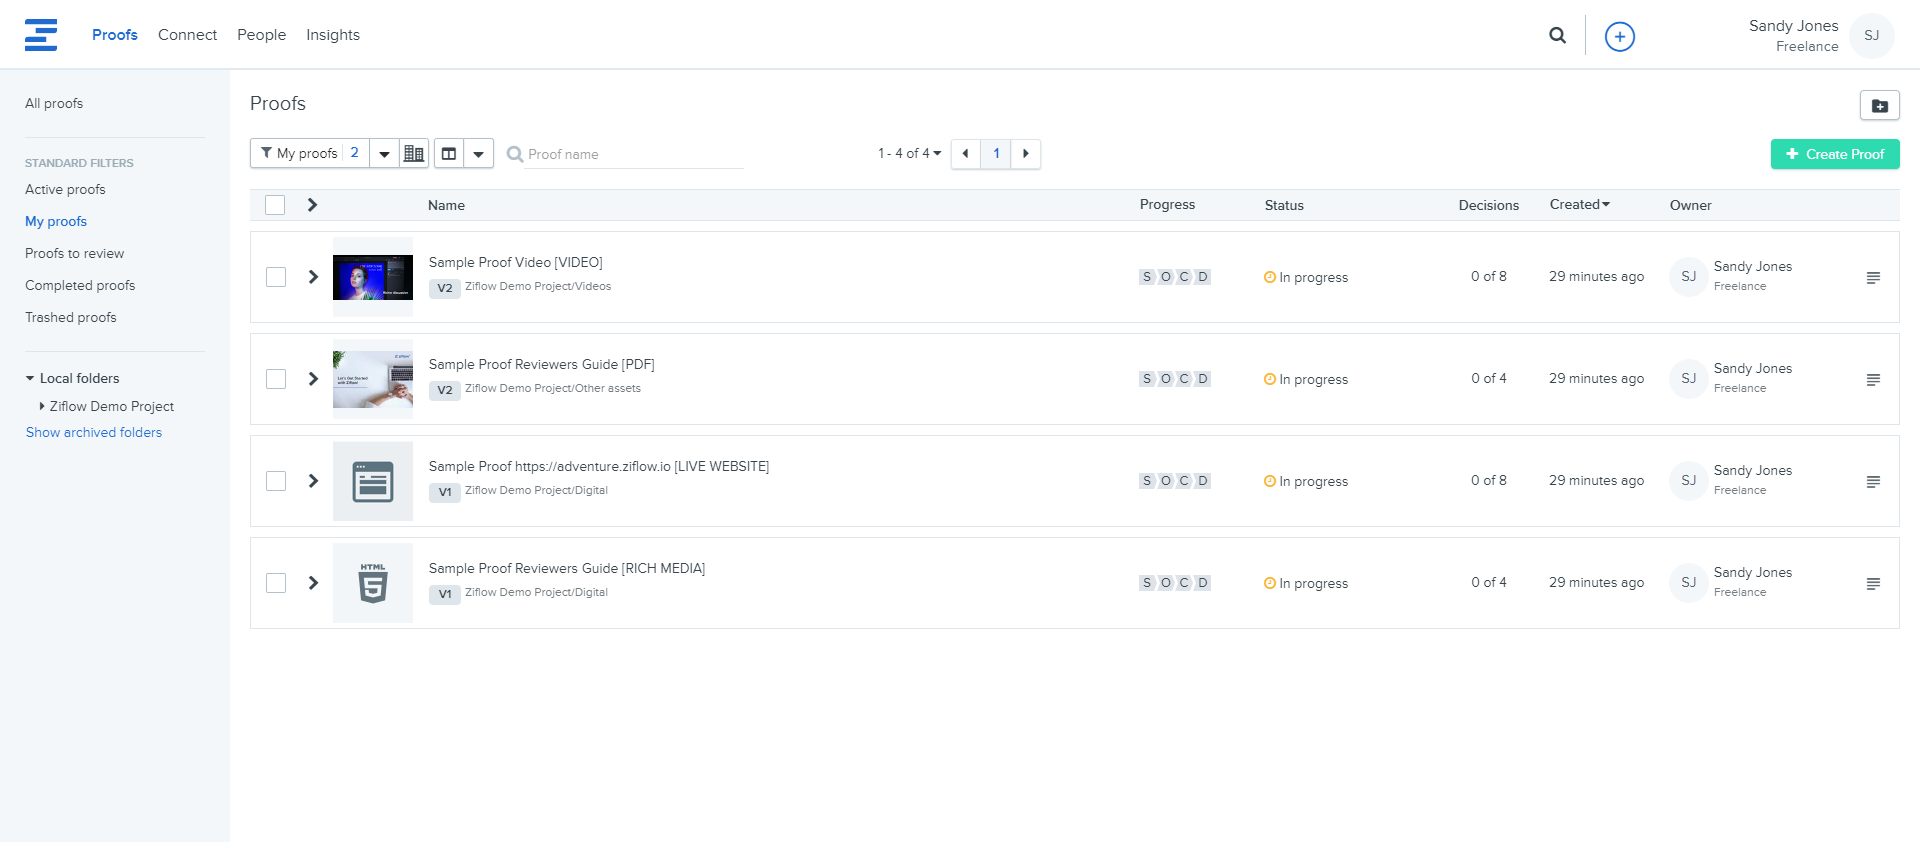This screenshot has width=1920, height=842.
Task: Expand the Sample Proof Video row
Action: click(313, 277)
